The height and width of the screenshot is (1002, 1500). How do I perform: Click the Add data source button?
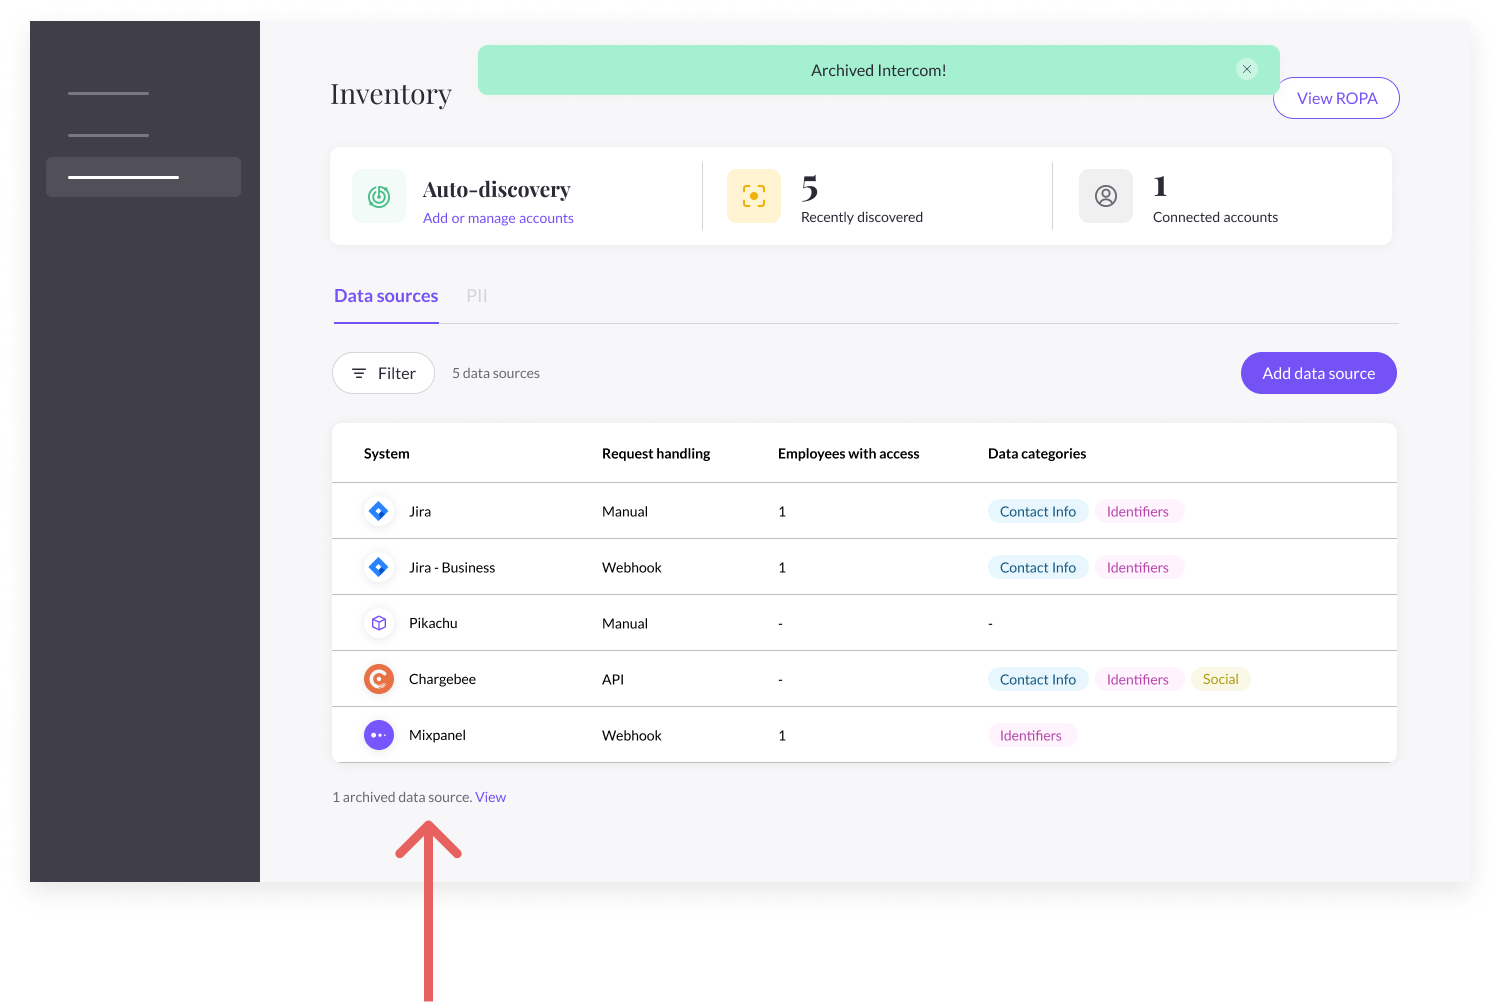(x=1318, y=373)
